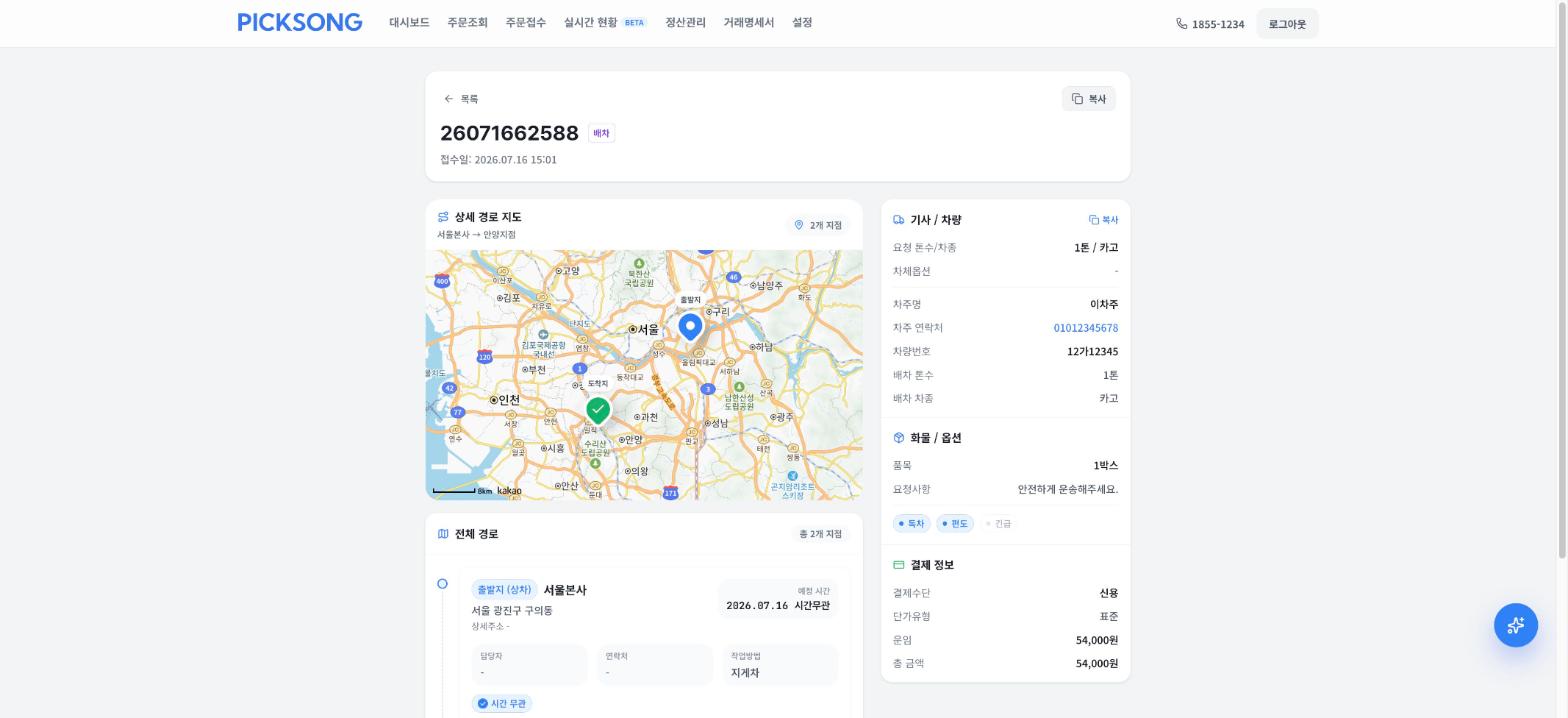Copy driver info via 기사 / 차량 복사
The image size is (1568, 718).
click(1104, 220)
